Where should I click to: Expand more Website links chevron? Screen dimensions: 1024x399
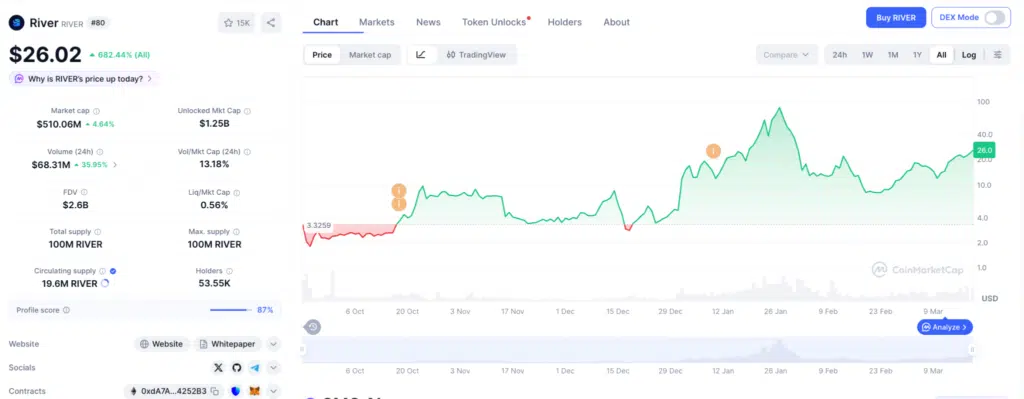click(x=274, y=344)
